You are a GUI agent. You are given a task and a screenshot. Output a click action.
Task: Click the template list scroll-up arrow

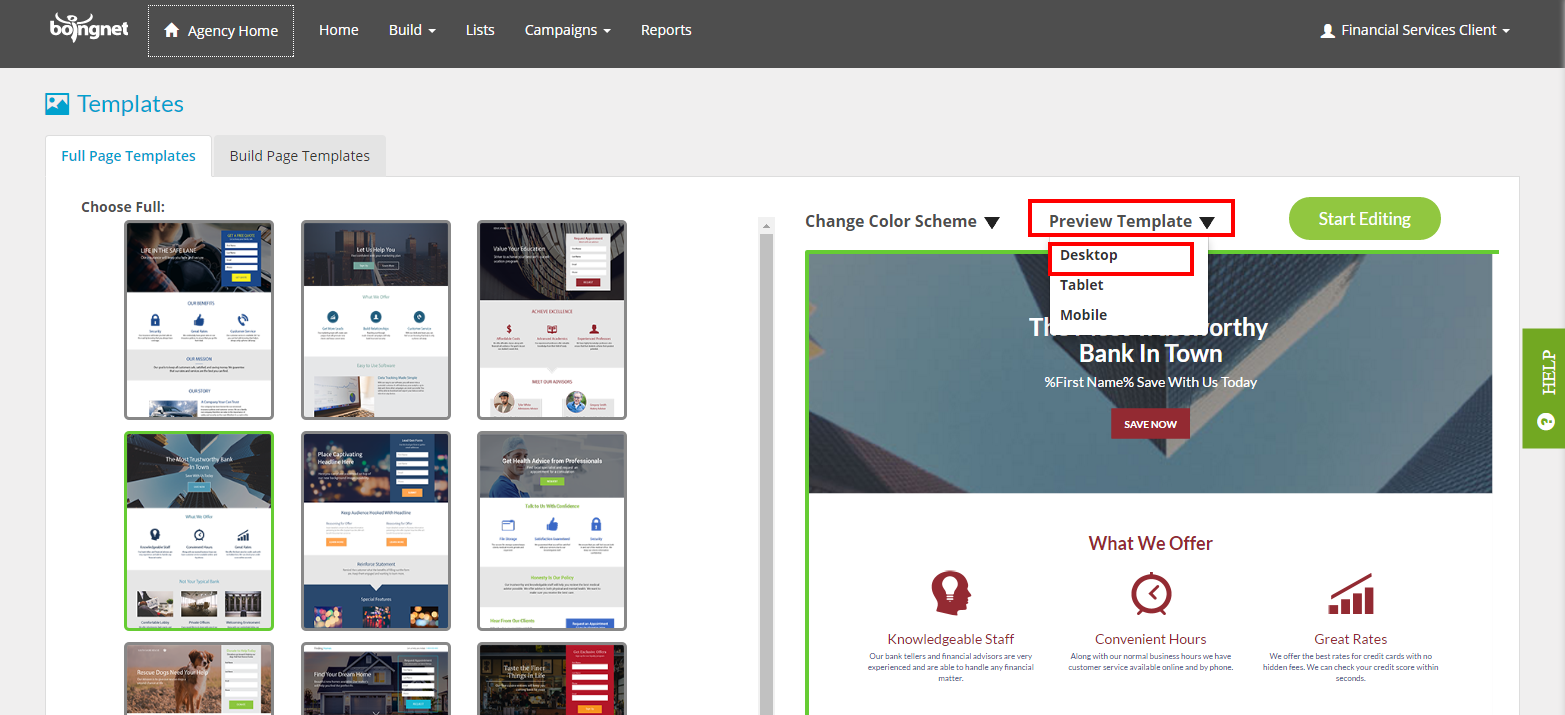(x=767, y=225)
